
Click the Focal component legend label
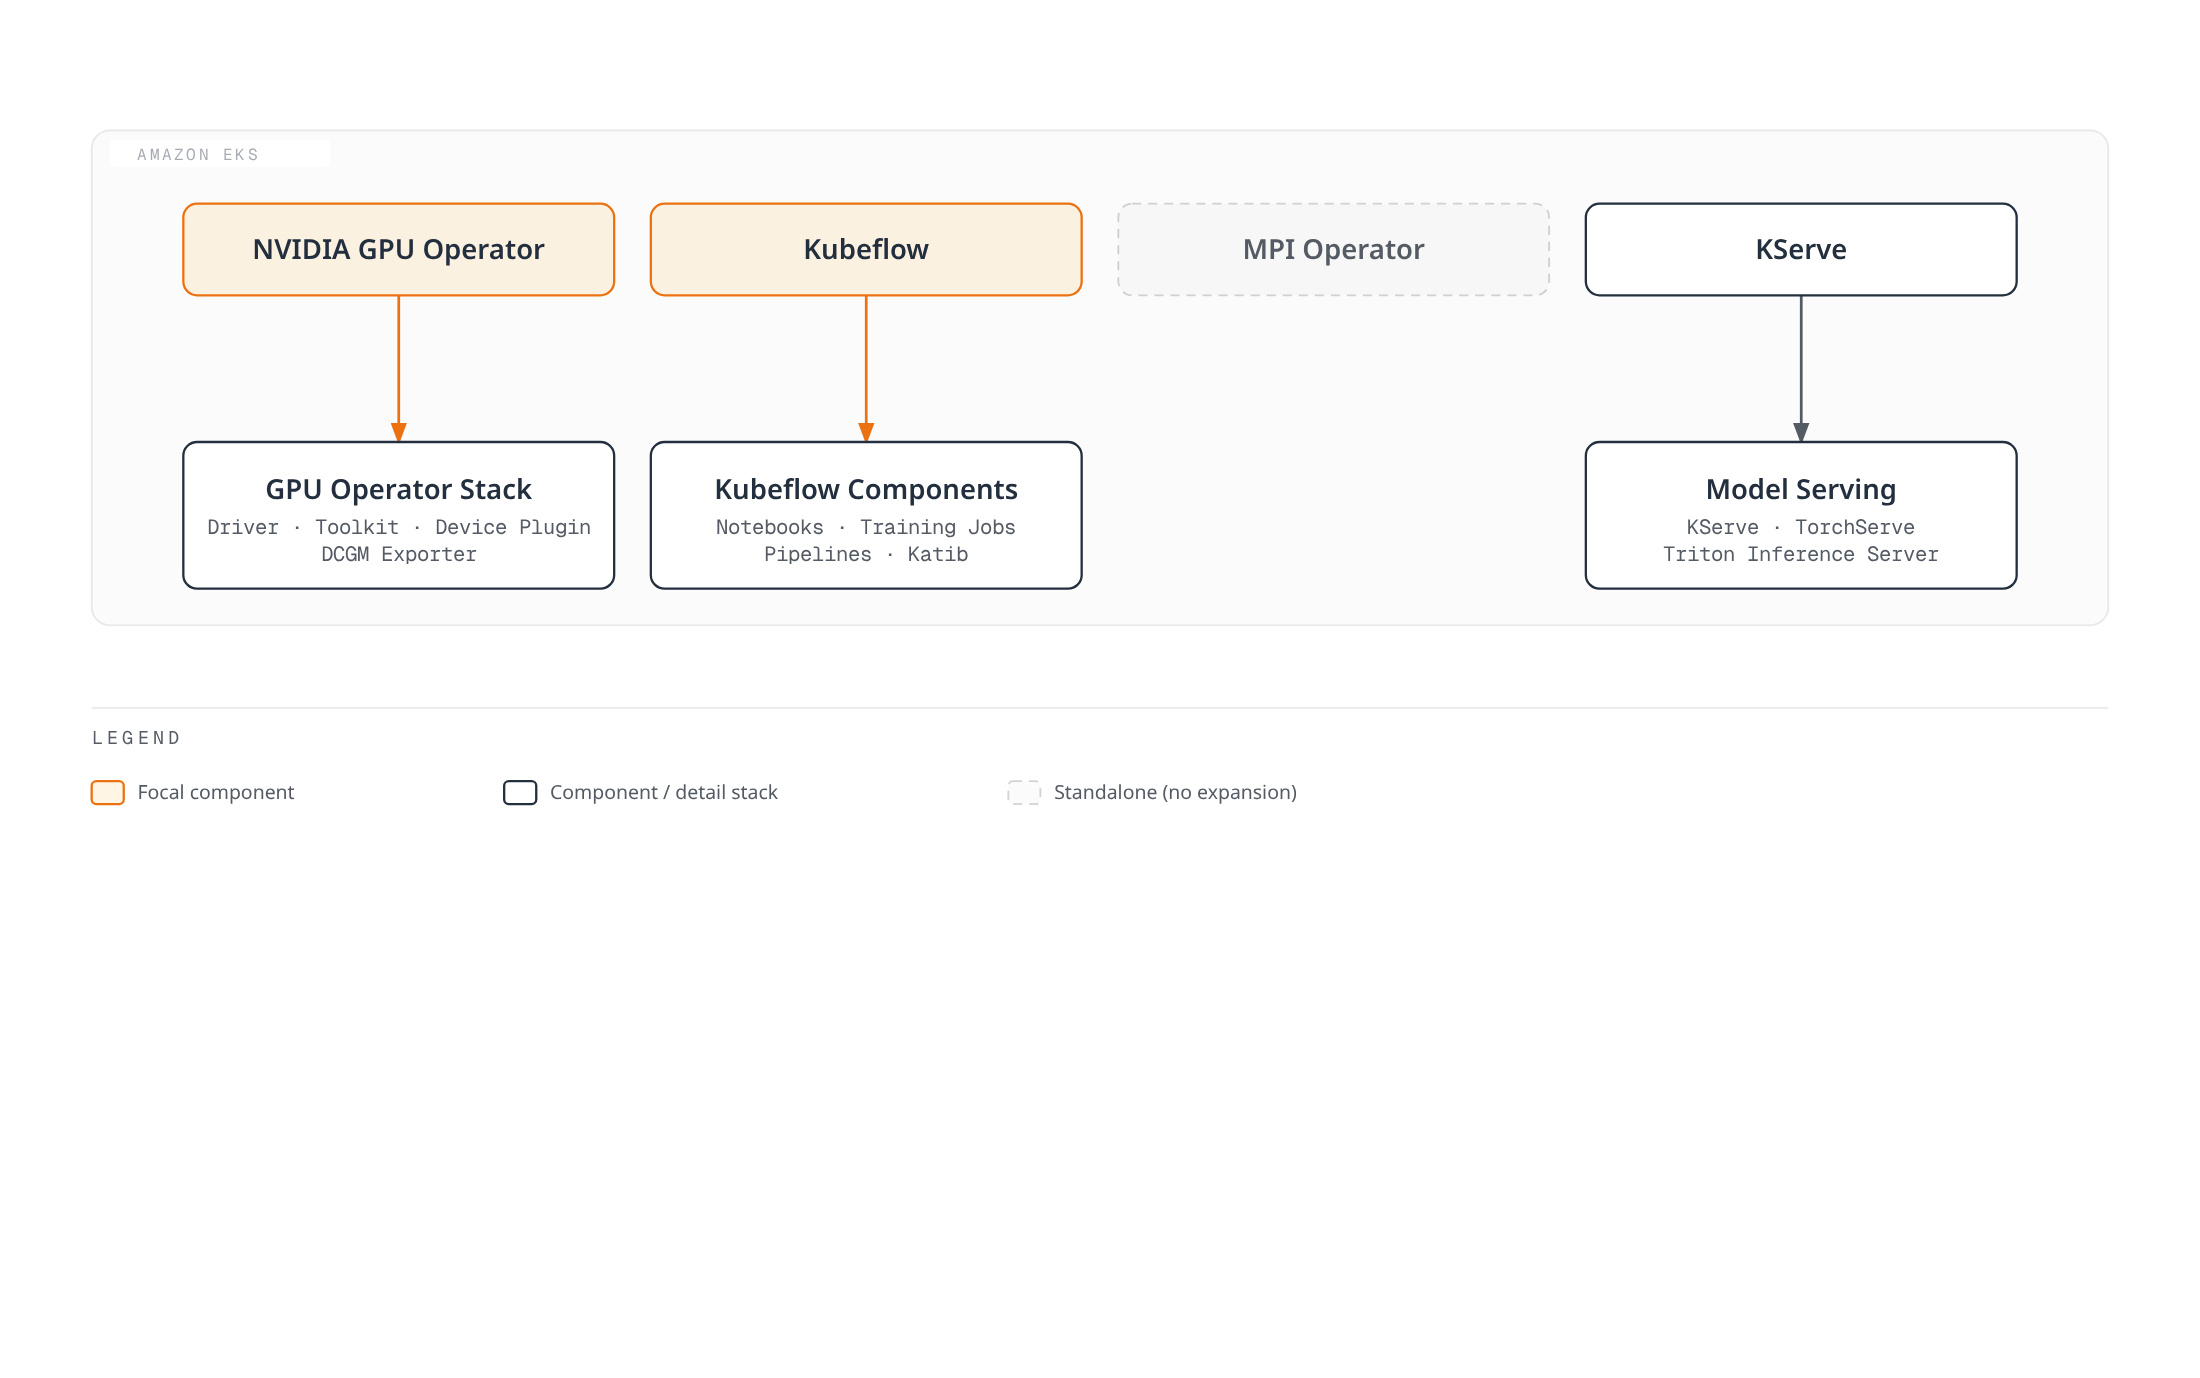point(216,792)
